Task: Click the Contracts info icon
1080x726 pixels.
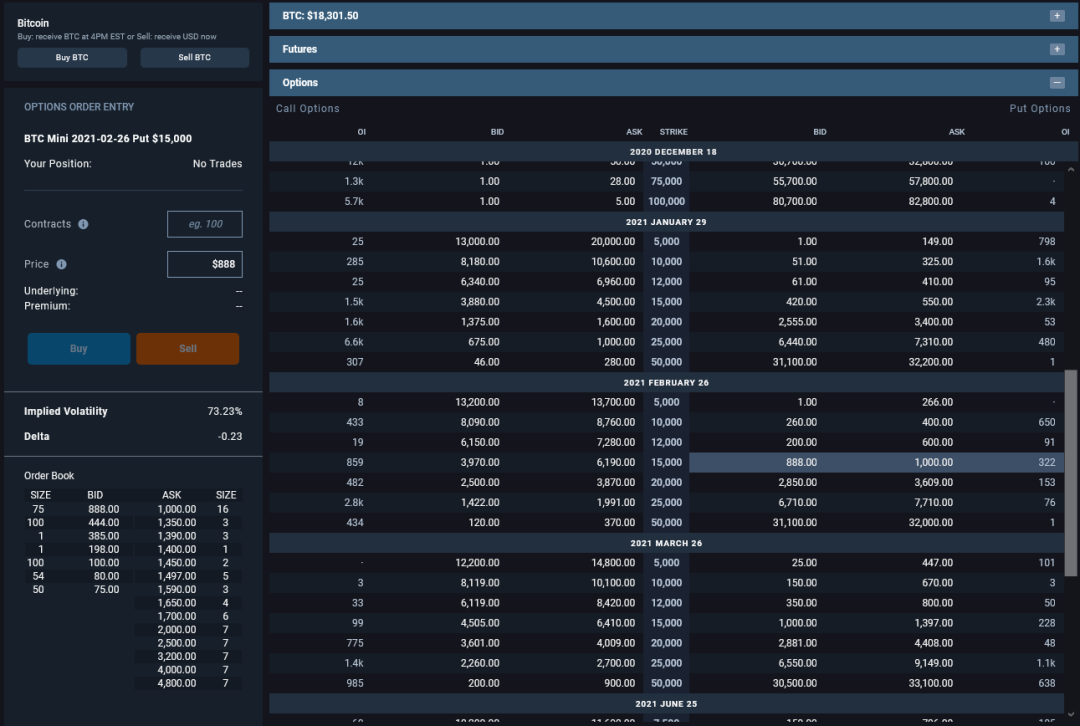Action: click(83, 224)
